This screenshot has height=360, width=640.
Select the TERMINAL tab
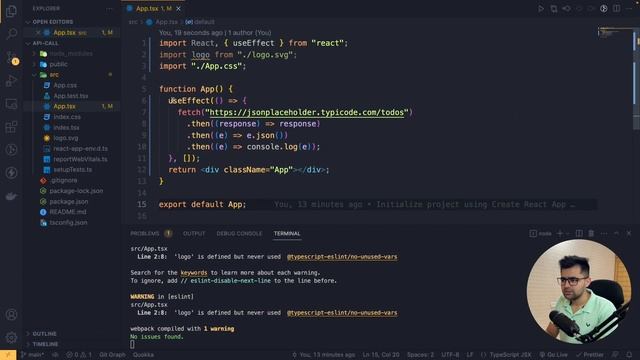(287, 233)
